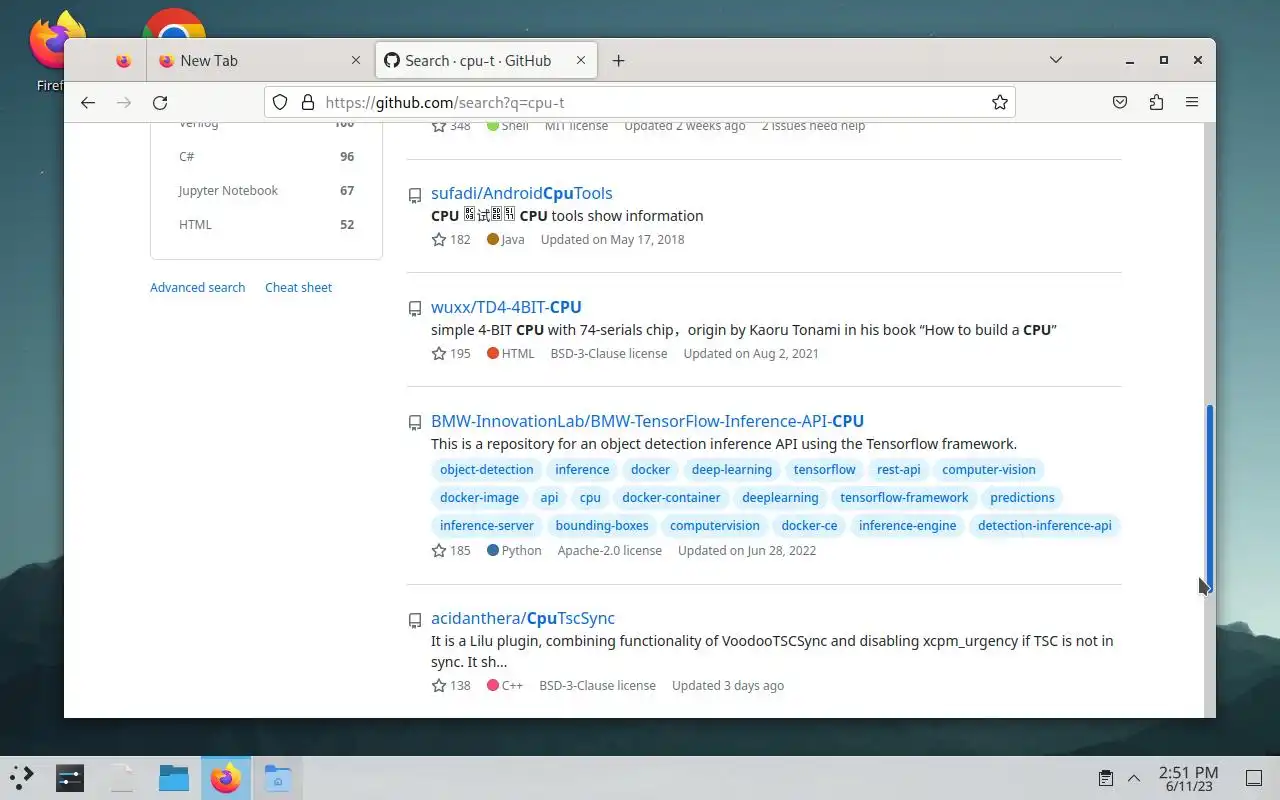Switch to the New Tab tab
Image resolution: width=1280 pixels, height=800 pixels.
259,61
